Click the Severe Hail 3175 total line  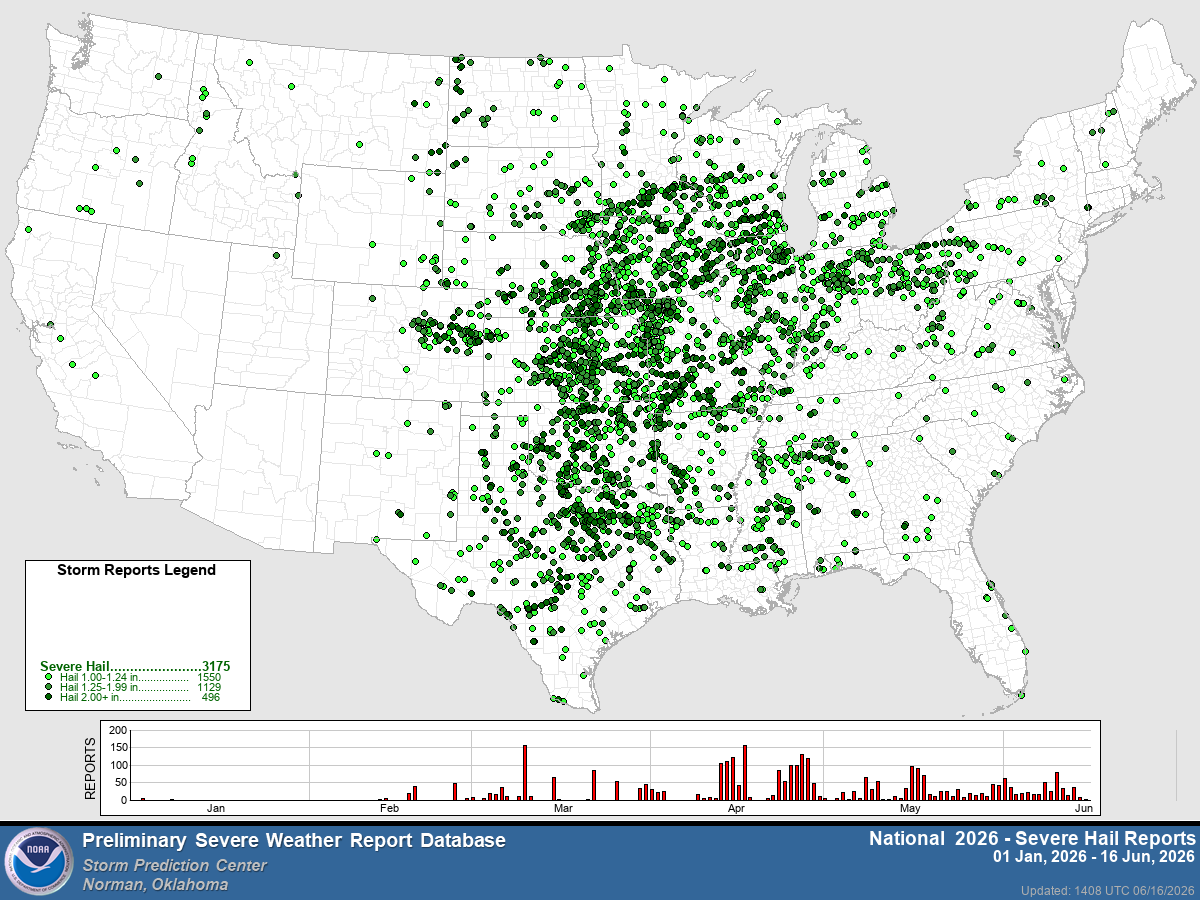click(136, 666)
